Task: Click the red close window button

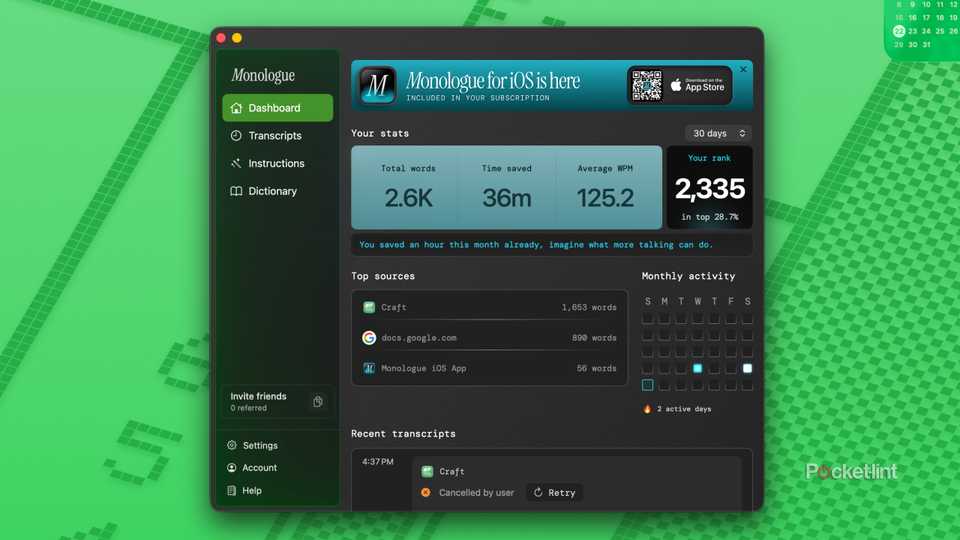Action: [221, 38]
